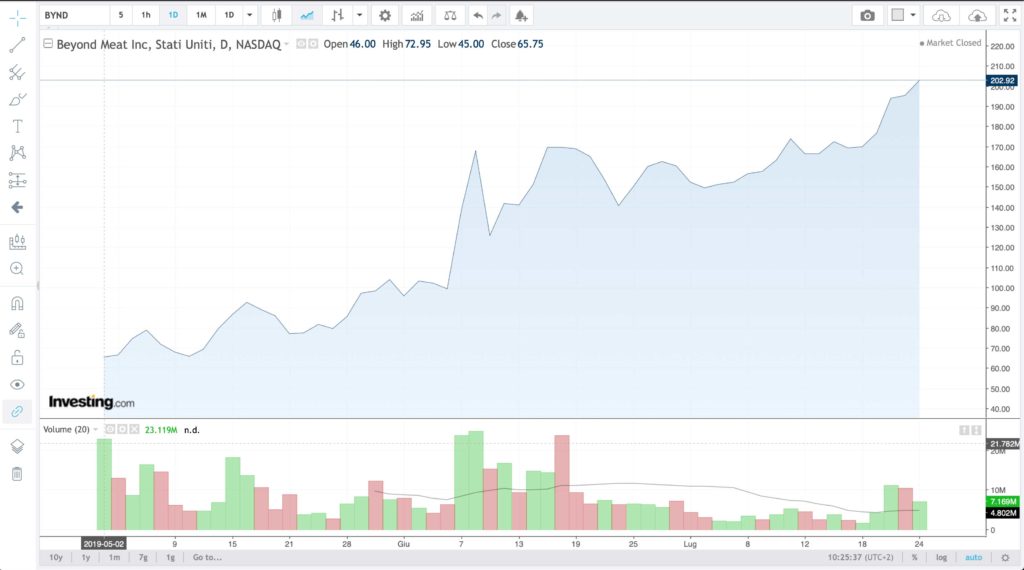1024x570 pixels.
Task: Select the pattern drawing tool
Action: 18,153
